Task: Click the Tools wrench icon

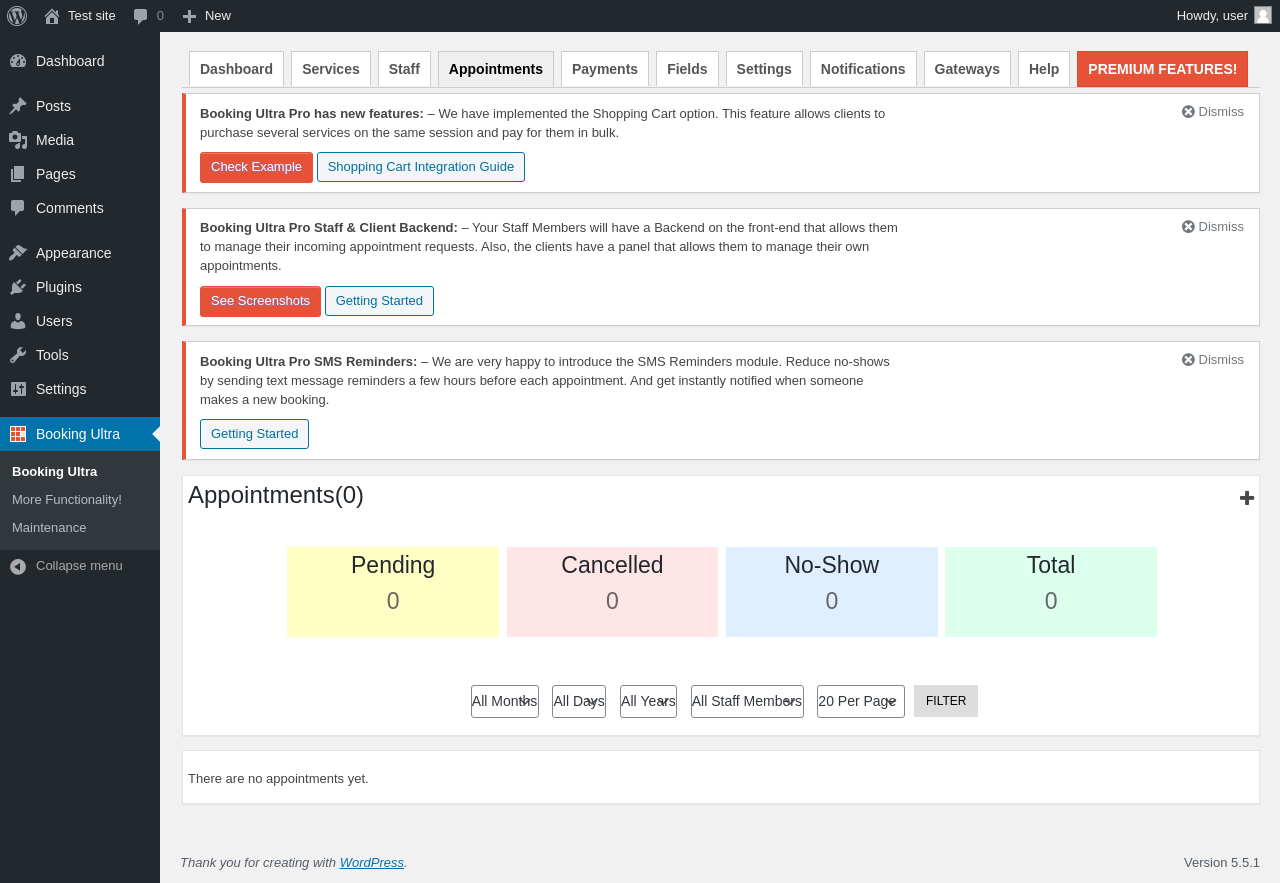Action: tap(18, 355)
